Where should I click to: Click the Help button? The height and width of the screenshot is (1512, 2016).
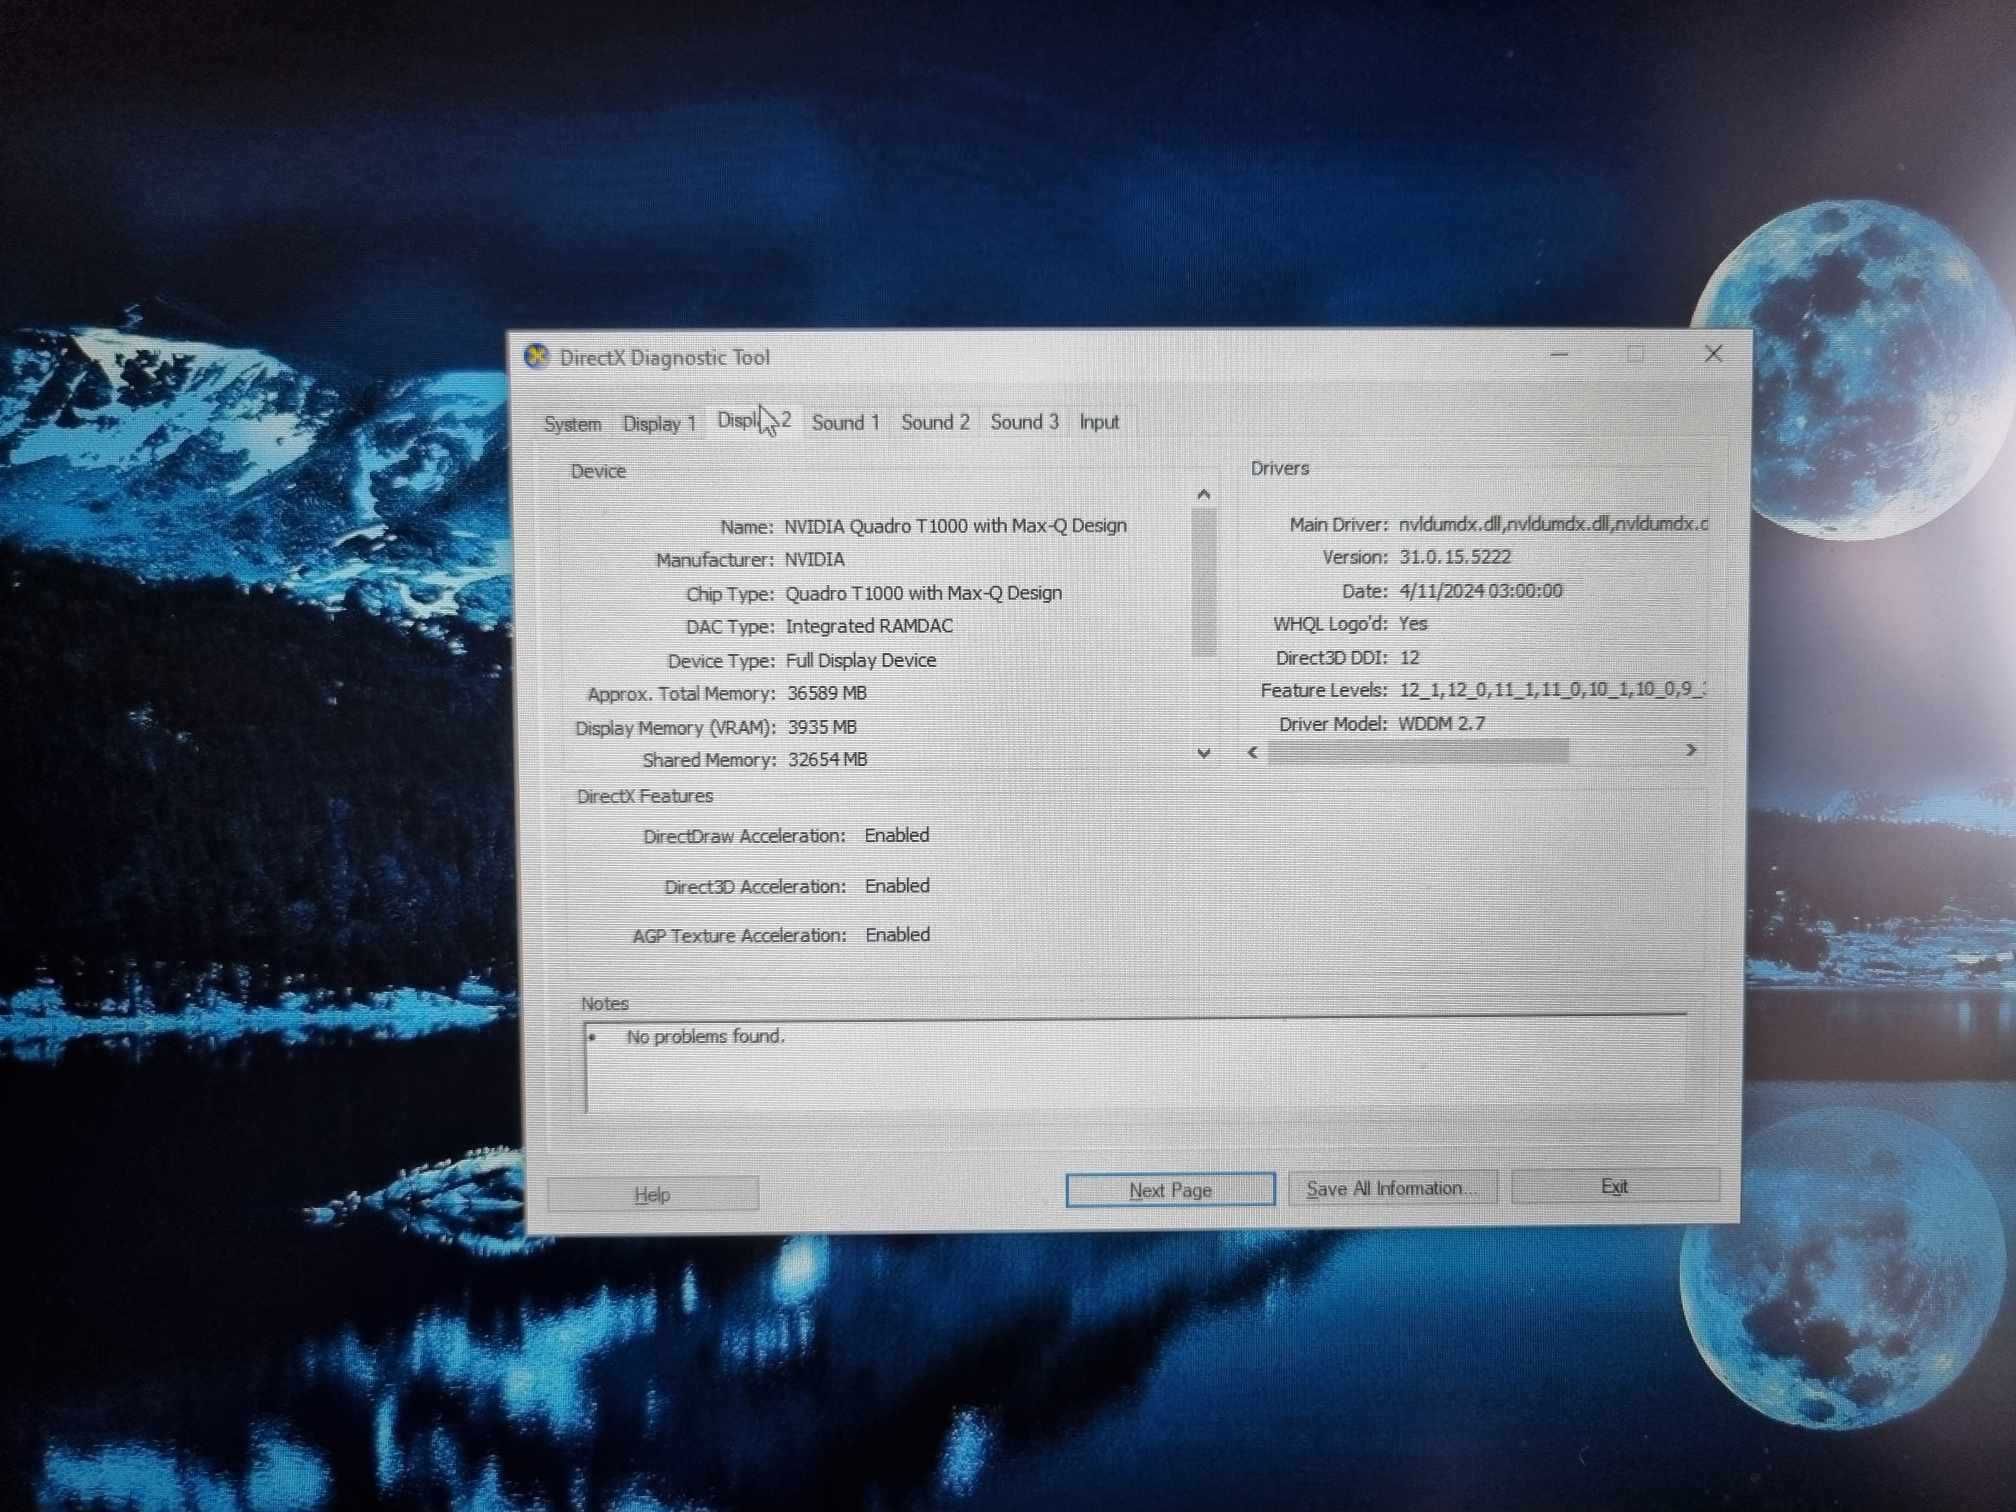click(x=653, y=1194)
